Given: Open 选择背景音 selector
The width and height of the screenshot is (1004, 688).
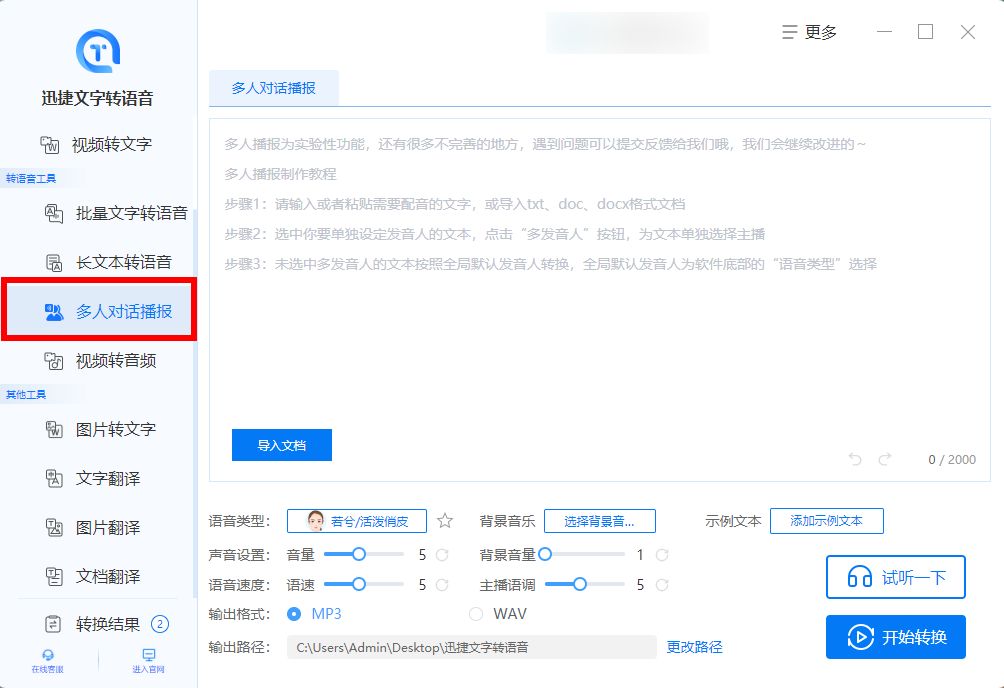Looking at the screenshot, I should pos(599,521).
